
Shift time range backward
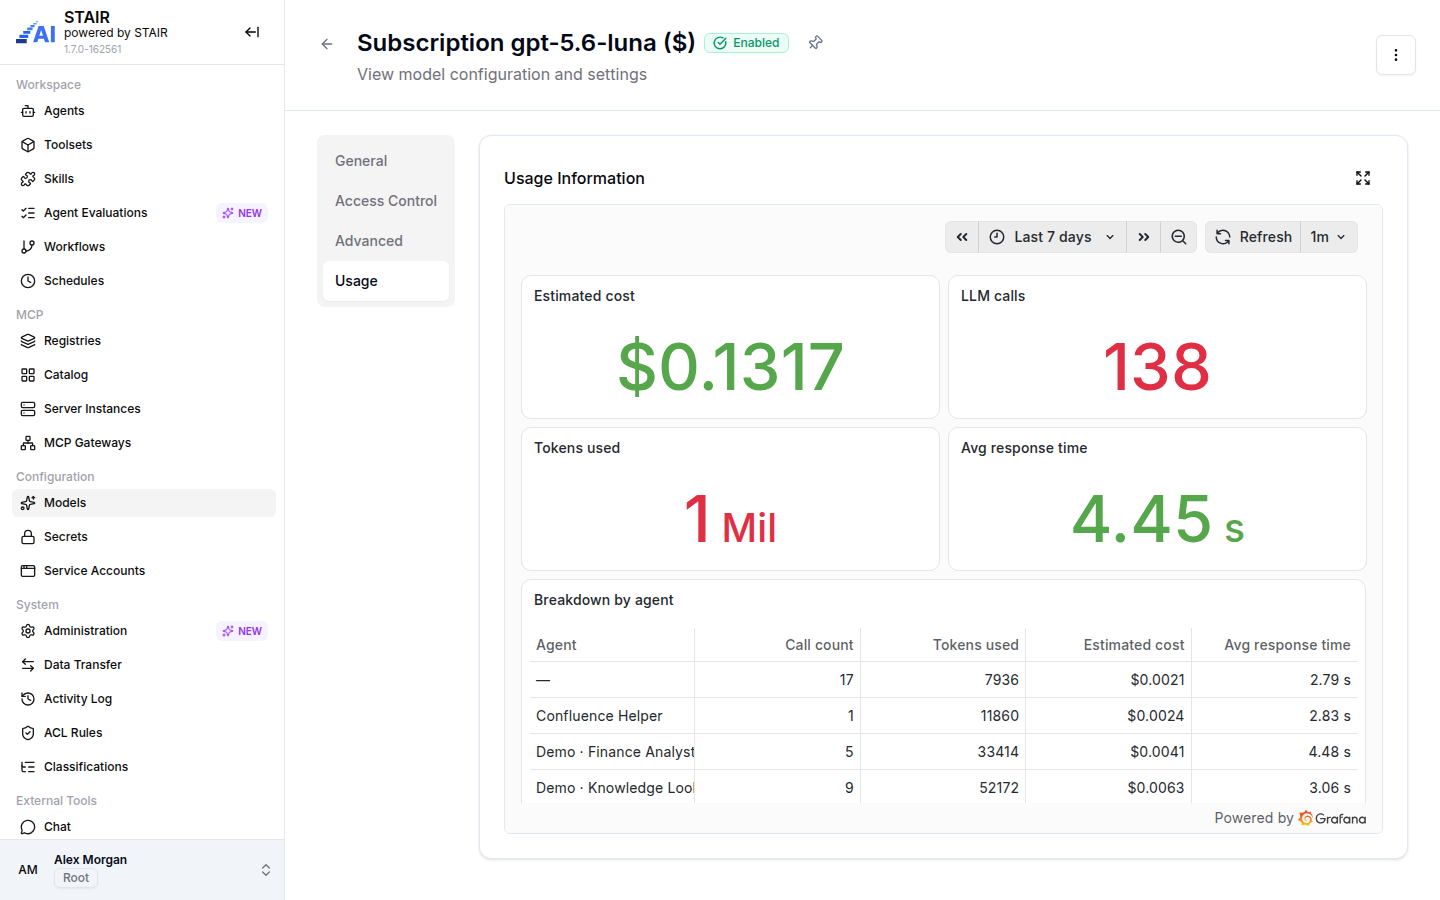(x=962, y=237)
